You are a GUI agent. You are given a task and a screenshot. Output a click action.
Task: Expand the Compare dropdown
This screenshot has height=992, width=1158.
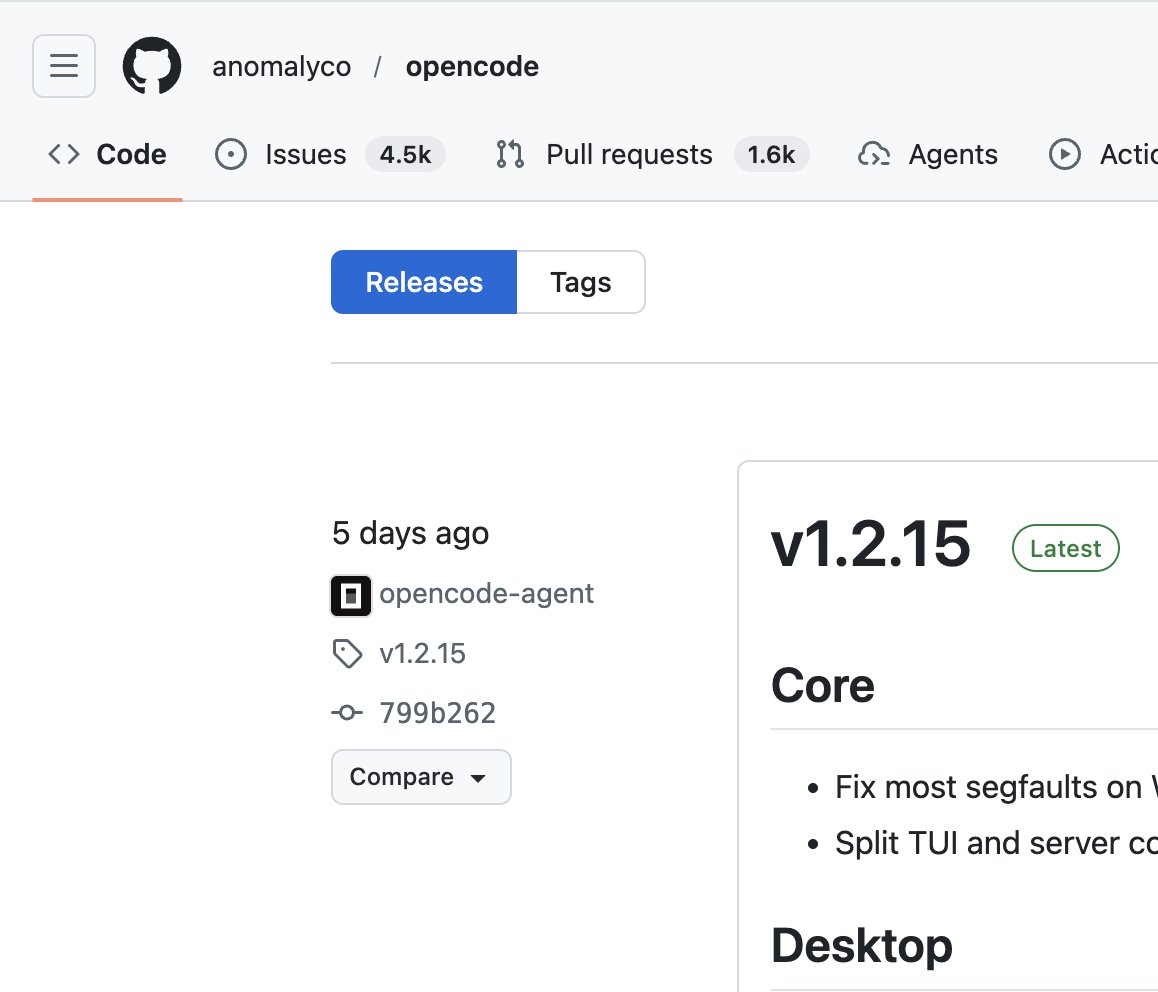coord(421,777)
